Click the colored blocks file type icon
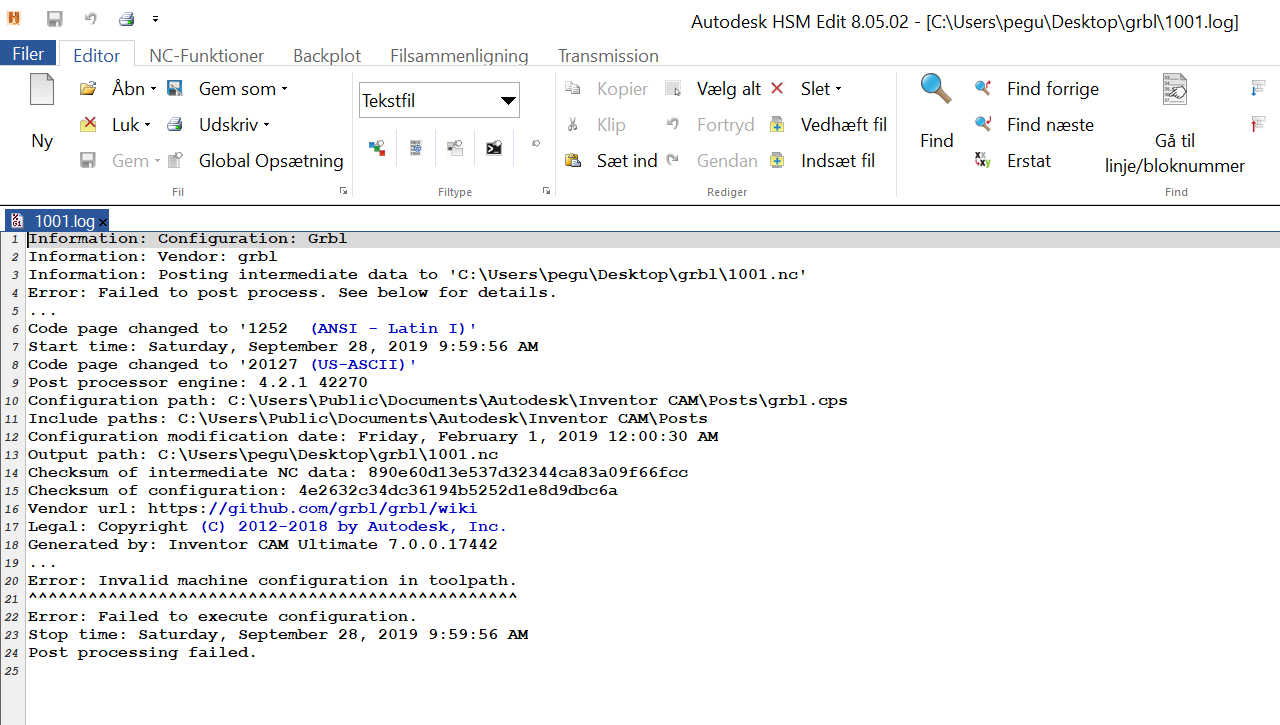This screenshot has height=725, width=1280. pyautogui.click(x=377, y=148)
